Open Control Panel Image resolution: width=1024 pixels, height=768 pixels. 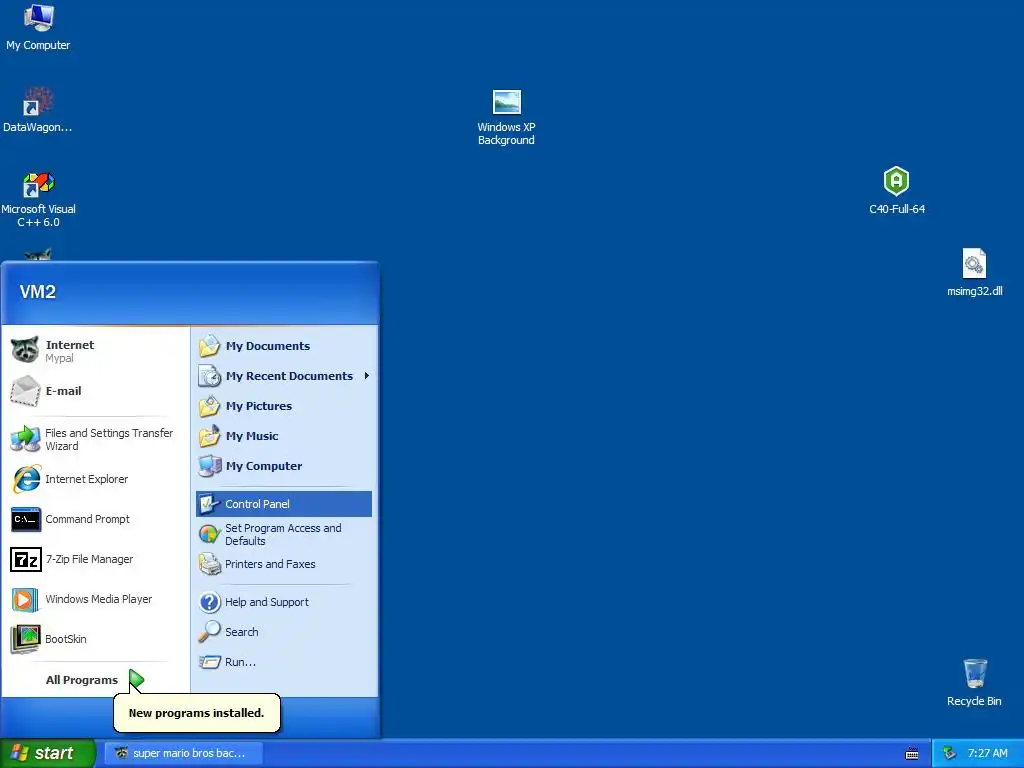click(x=284, y=504)
